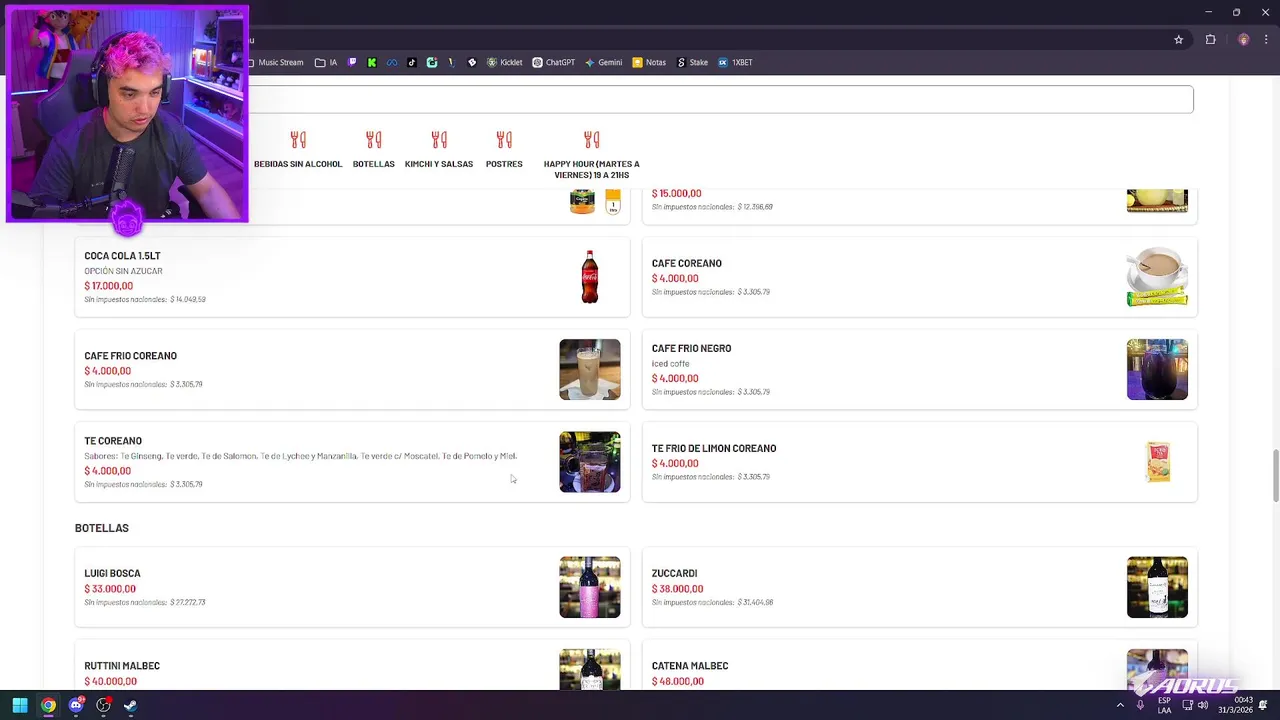Viewport: 1280px width, 720px height.
Task: Open the 1XBET bookmark
Action: click(735, 62)
